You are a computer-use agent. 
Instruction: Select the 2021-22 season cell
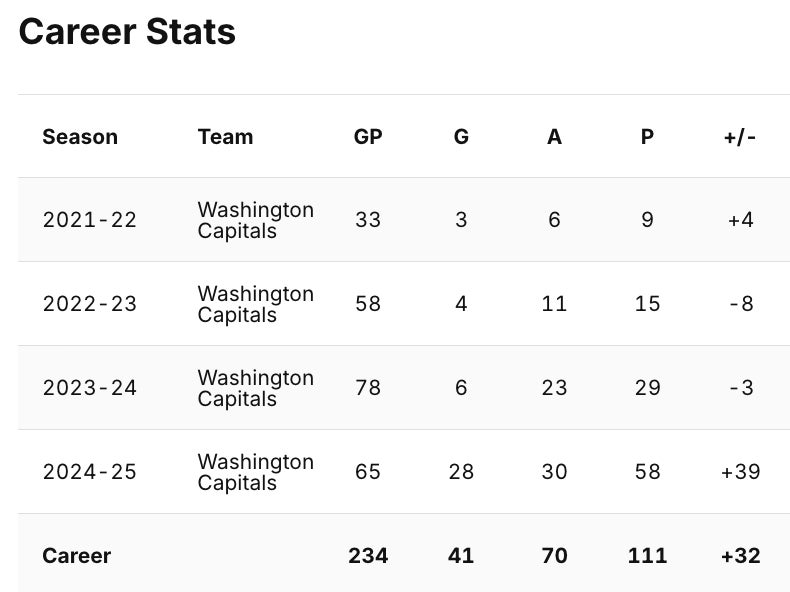tap(90, 220)
